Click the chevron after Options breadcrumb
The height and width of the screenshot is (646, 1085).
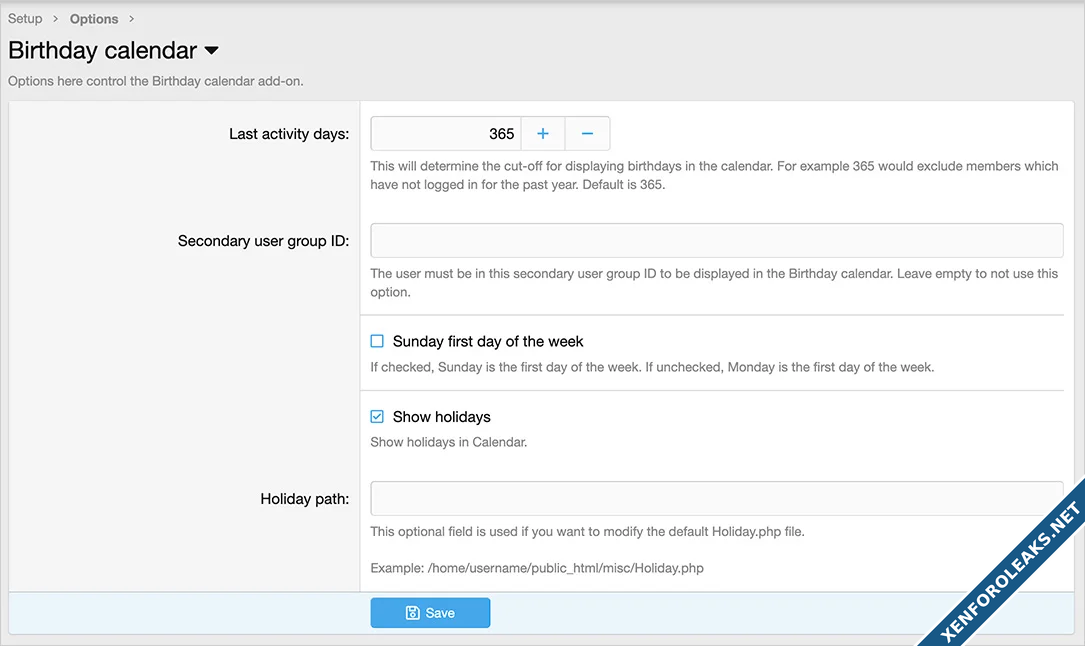point(132,19)
